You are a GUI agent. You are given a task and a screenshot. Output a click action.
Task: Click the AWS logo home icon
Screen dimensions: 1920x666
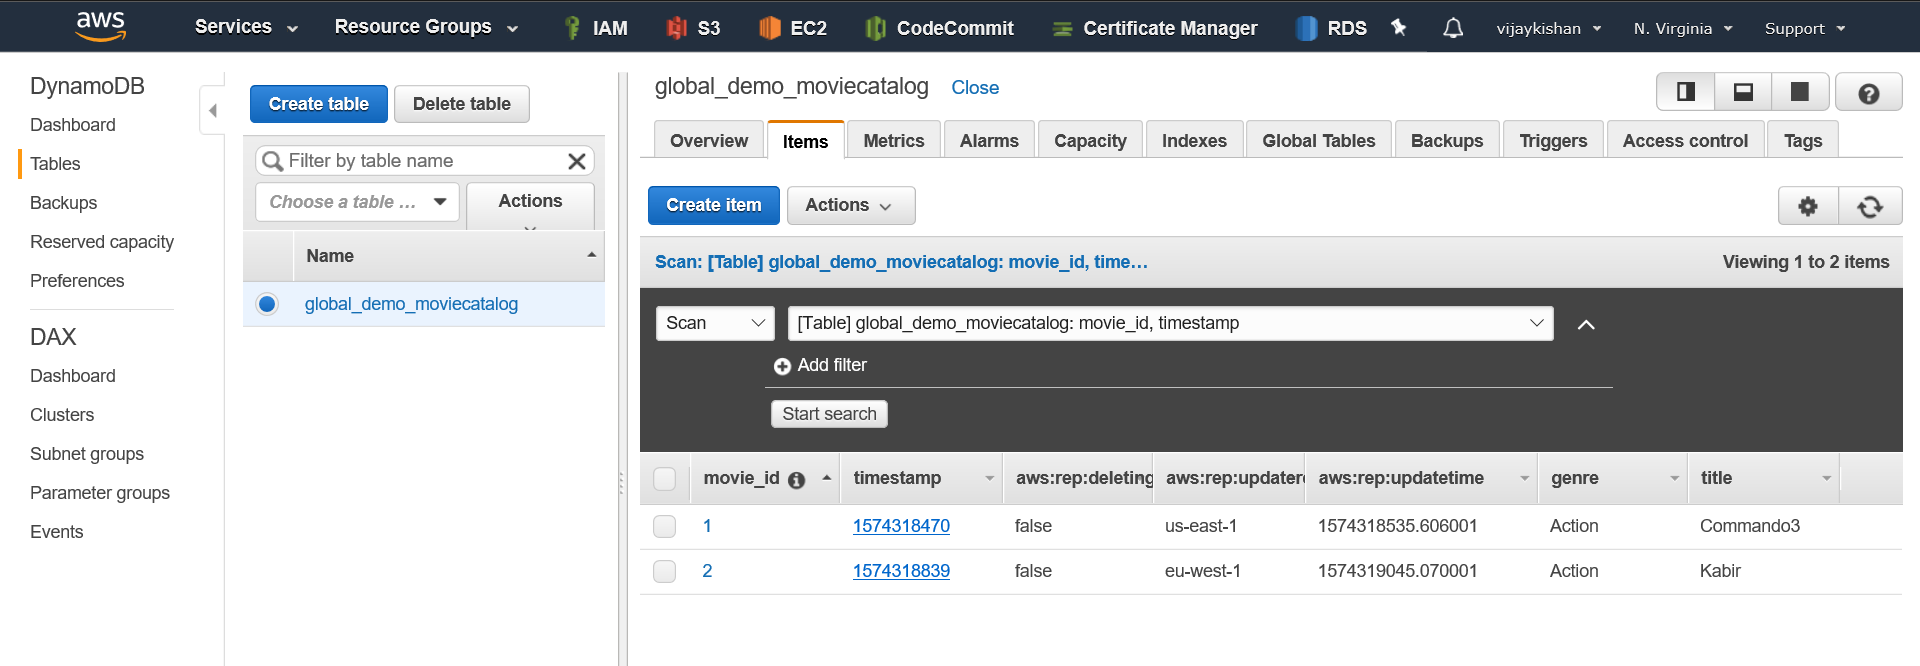(x=101, y=26)
